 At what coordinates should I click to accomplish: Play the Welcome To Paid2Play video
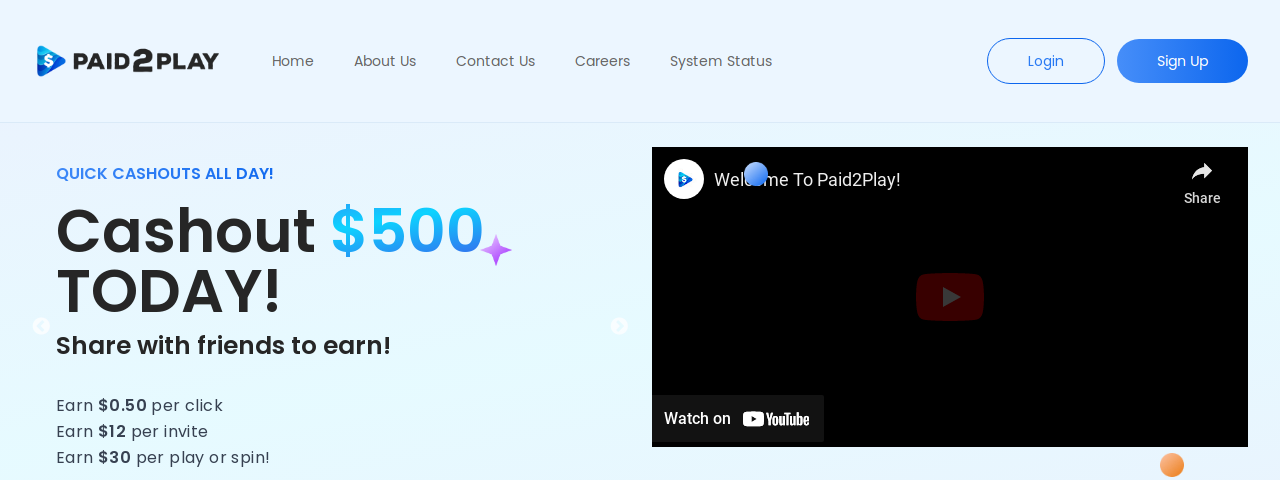(x=950, y=297)
